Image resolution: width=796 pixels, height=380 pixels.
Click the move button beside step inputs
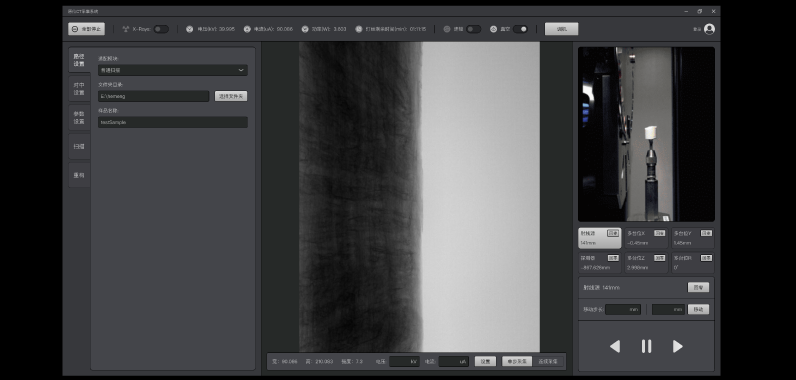coord(699,309)
